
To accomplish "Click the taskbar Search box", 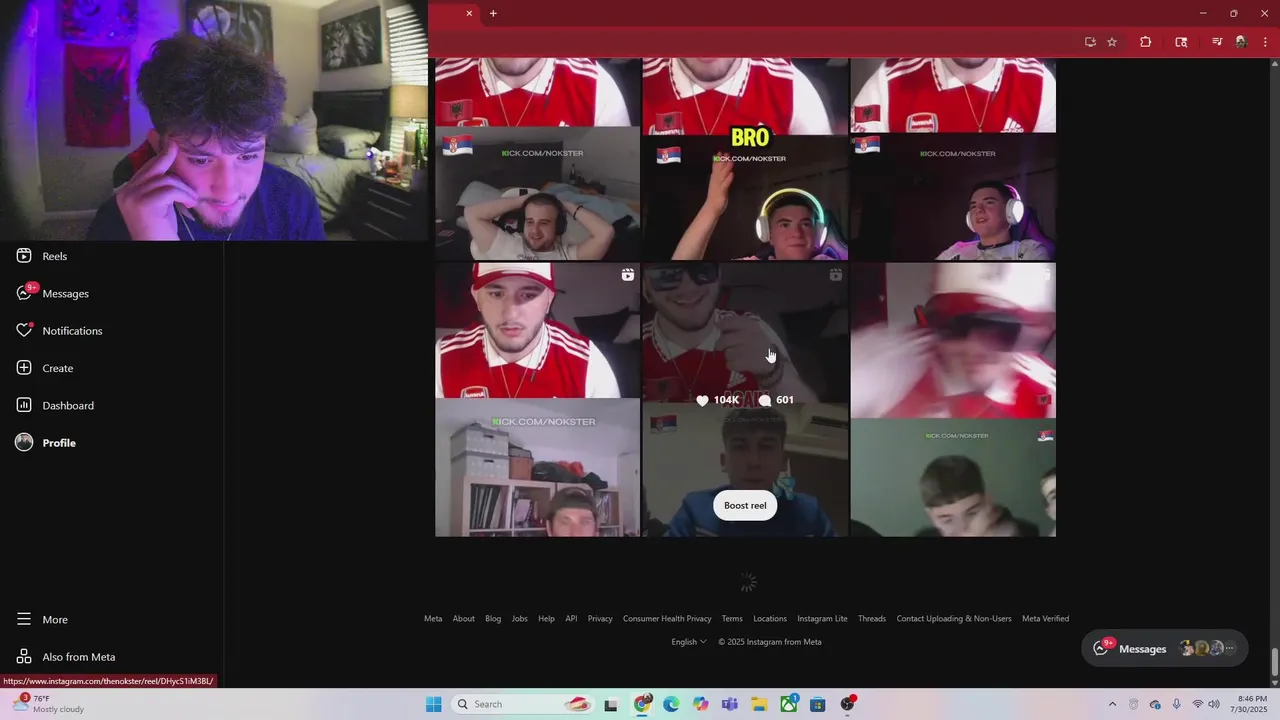I will point(522,704).
